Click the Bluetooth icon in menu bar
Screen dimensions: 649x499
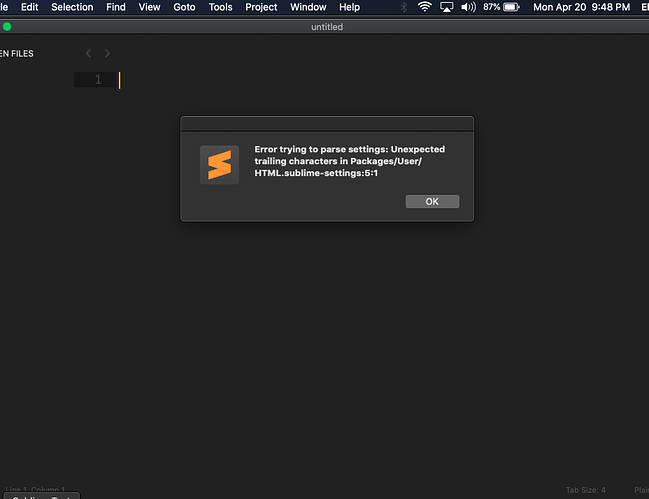(403, 7)
